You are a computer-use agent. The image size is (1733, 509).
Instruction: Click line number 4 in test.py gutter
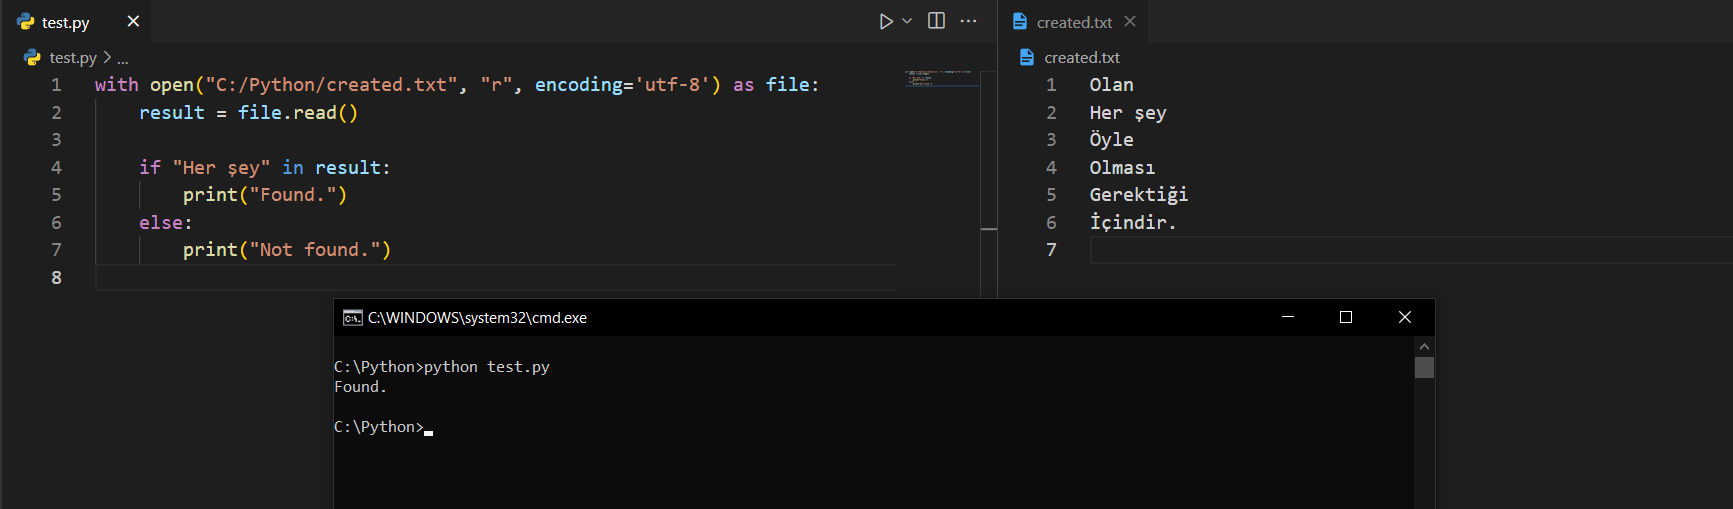tap(56, 168)
